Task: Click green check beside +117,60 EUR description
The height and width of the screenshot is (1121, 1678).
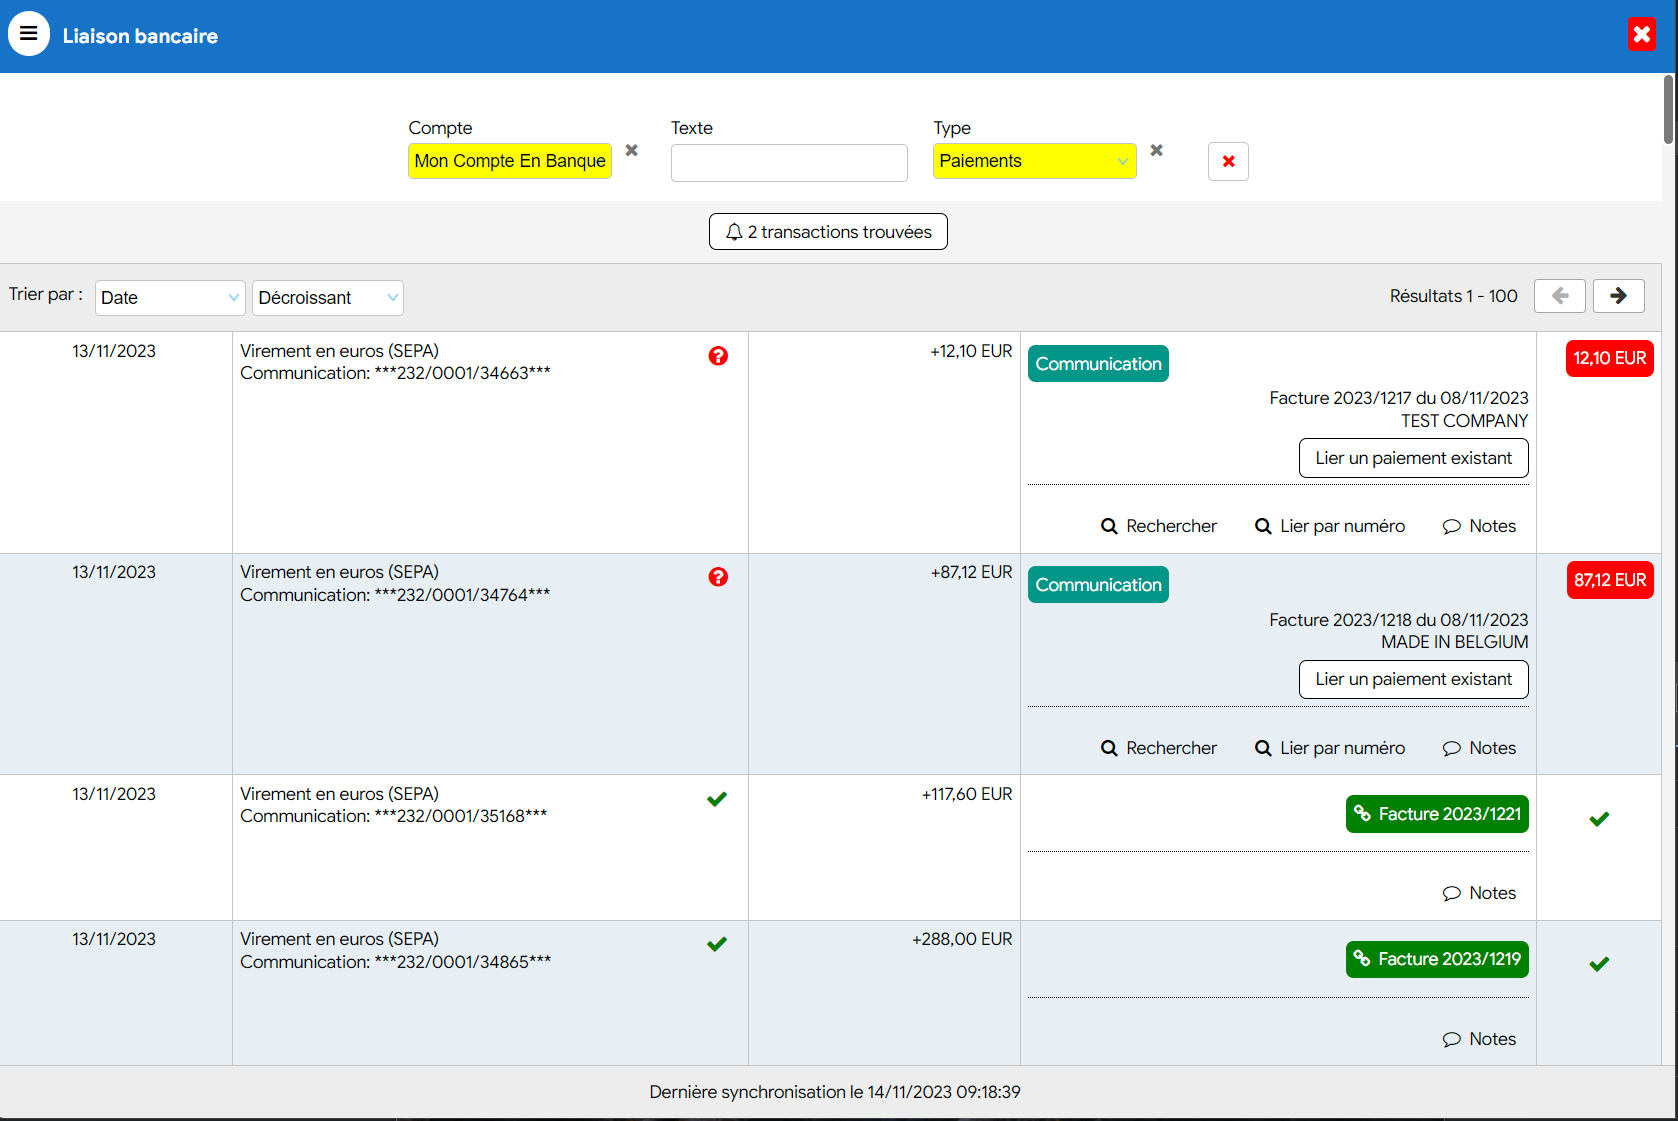Action: point(717,799)
